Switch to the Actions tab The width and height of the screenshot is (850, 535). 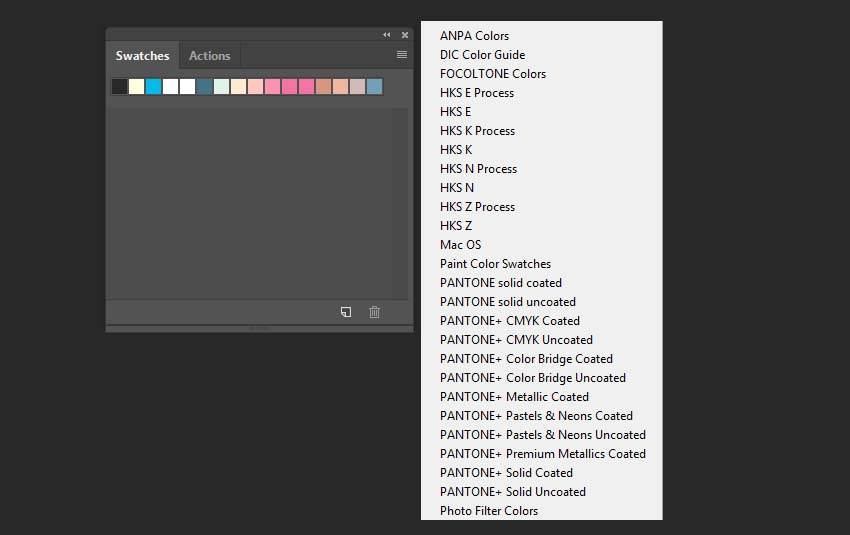click(209, 55)
